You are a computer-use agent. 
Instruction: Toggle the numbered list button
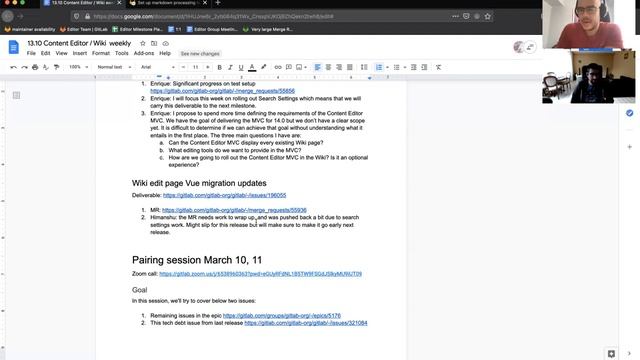(379, 67)
